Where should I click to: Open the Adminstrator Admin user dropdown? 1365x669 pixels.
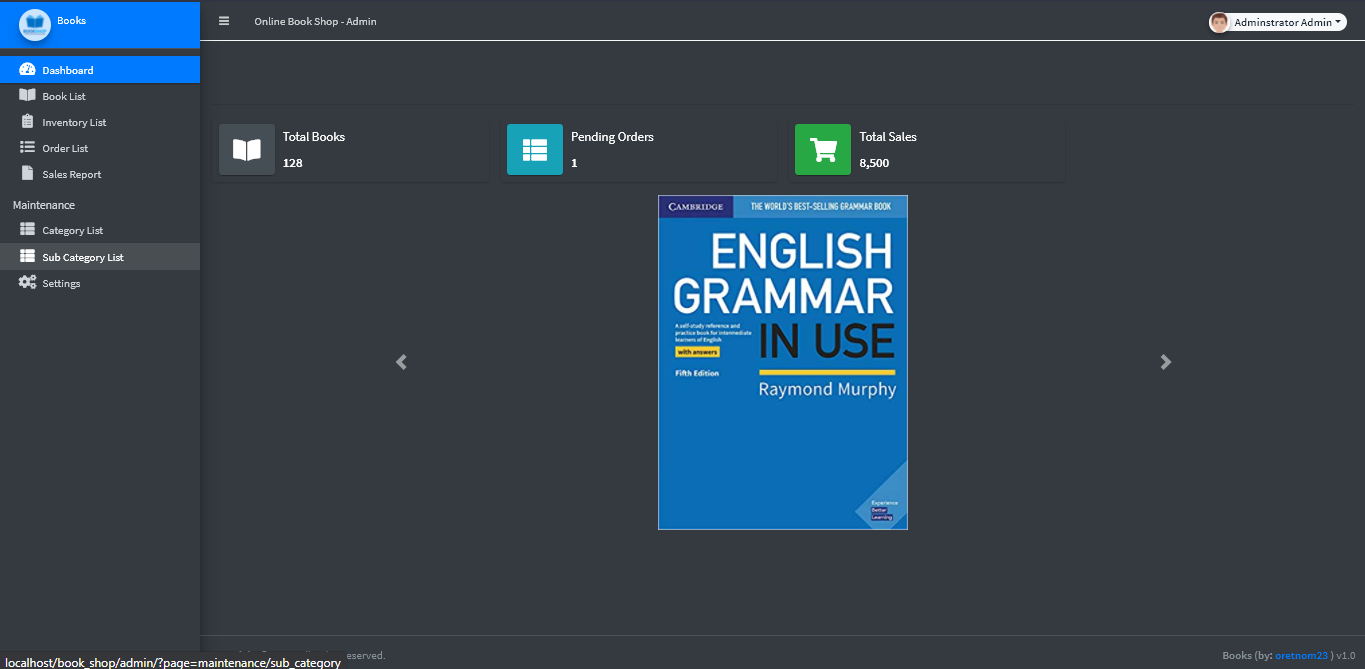click(x=1278, y=22)
